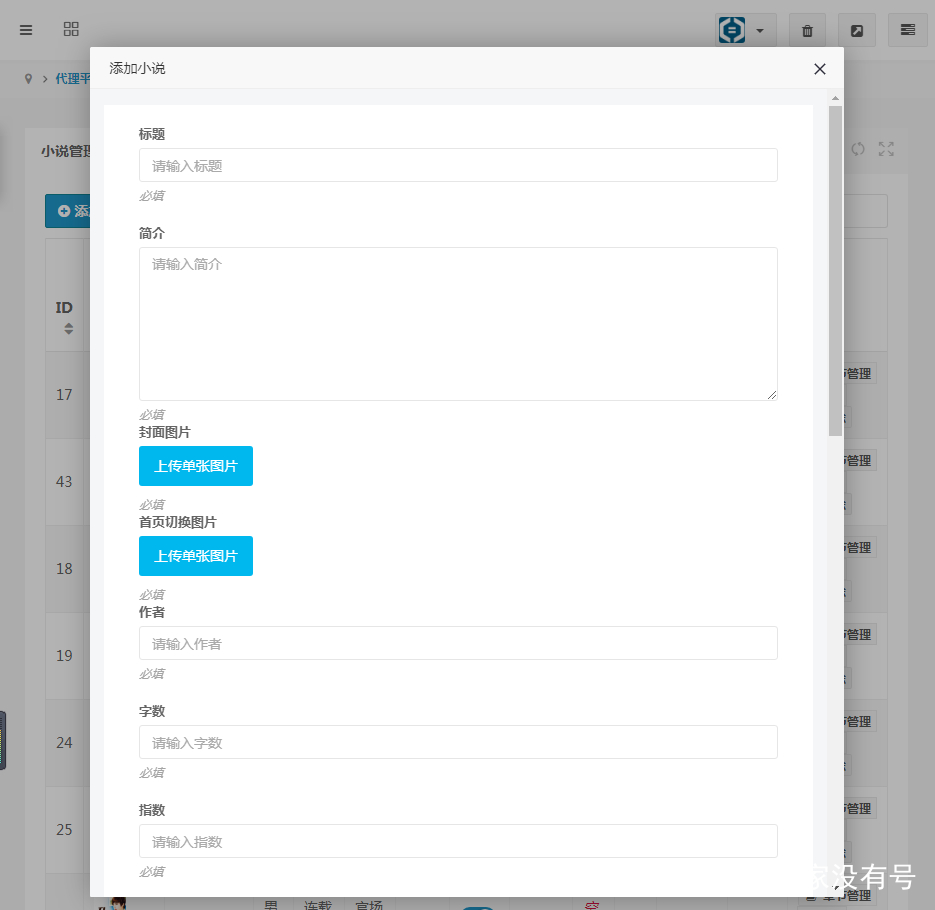Select table row with ID 19
This screenshot has width=935, height=910.
64,656
